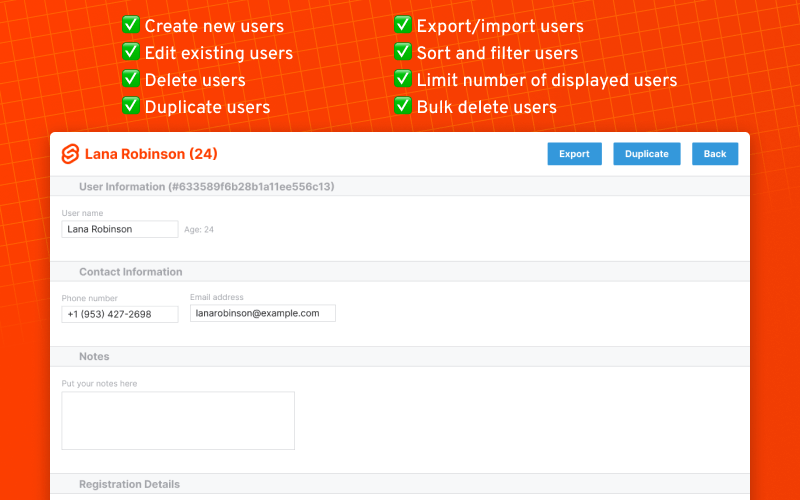Collapse the Contact Information section header
800x500 pixels.
click(x=131, y=272)
